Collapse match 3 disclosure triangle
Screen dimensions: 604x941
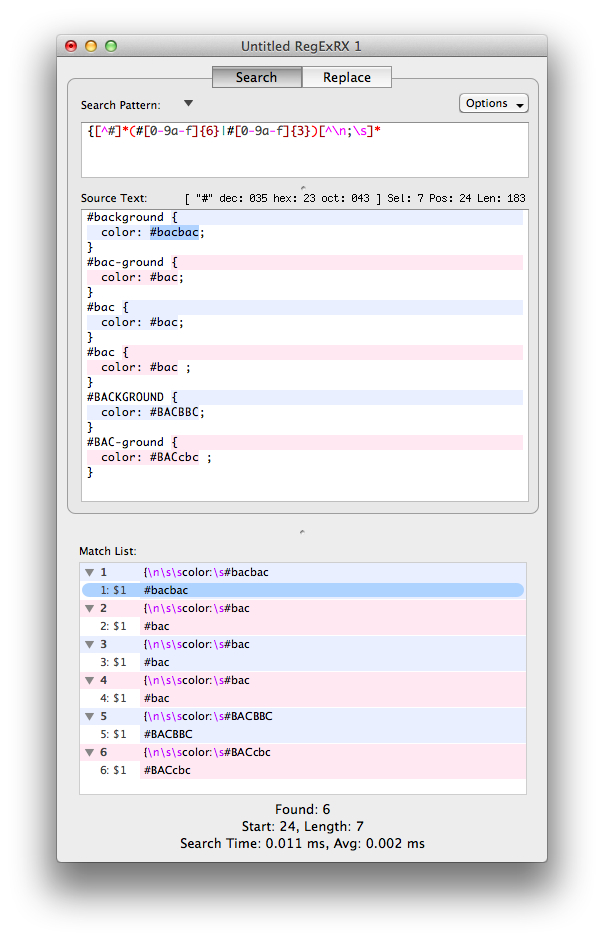(x=89, y=645)
